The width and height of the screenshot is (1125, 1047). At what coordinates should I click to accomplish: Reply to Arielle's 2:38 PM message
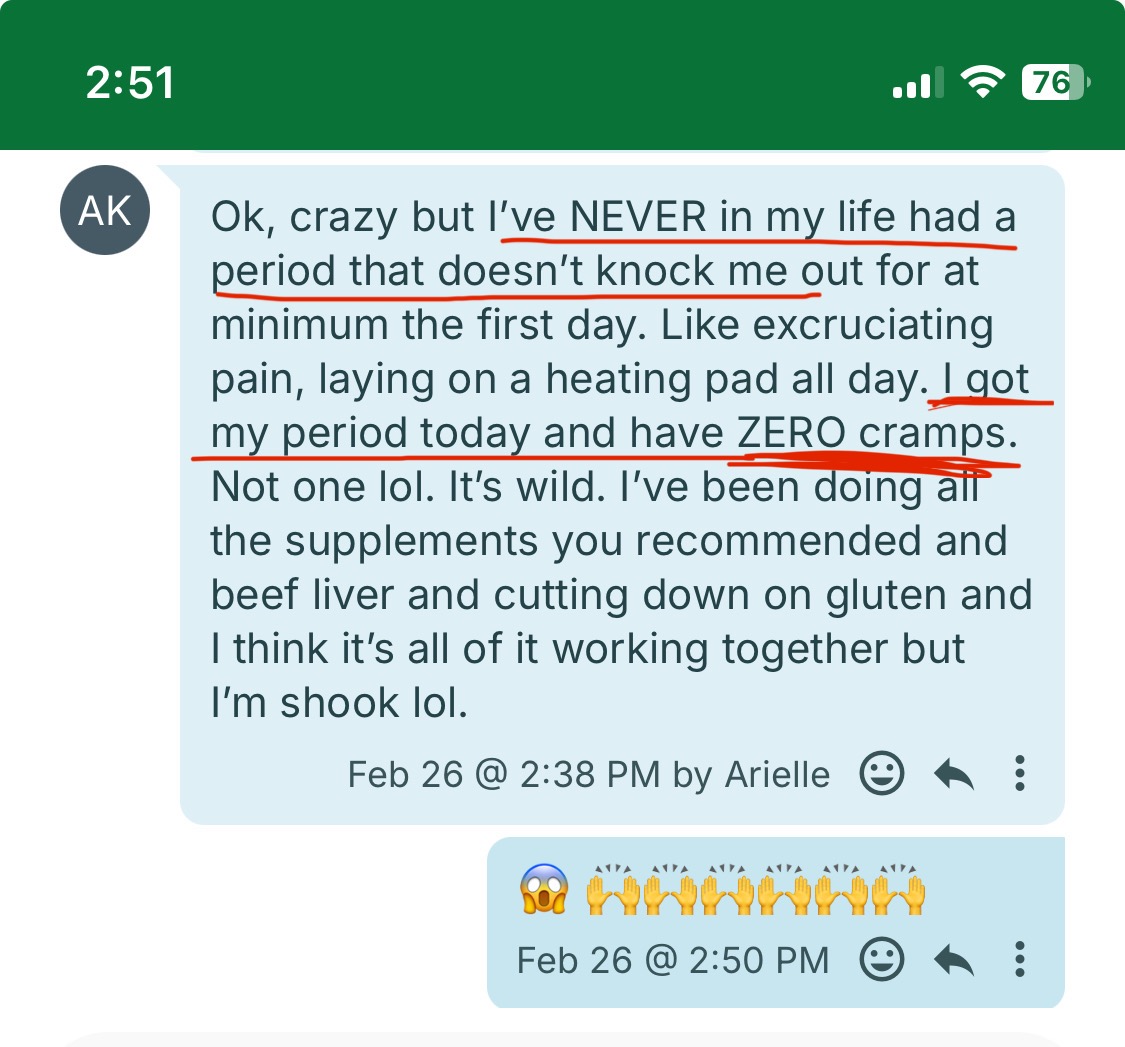(953, 774)
